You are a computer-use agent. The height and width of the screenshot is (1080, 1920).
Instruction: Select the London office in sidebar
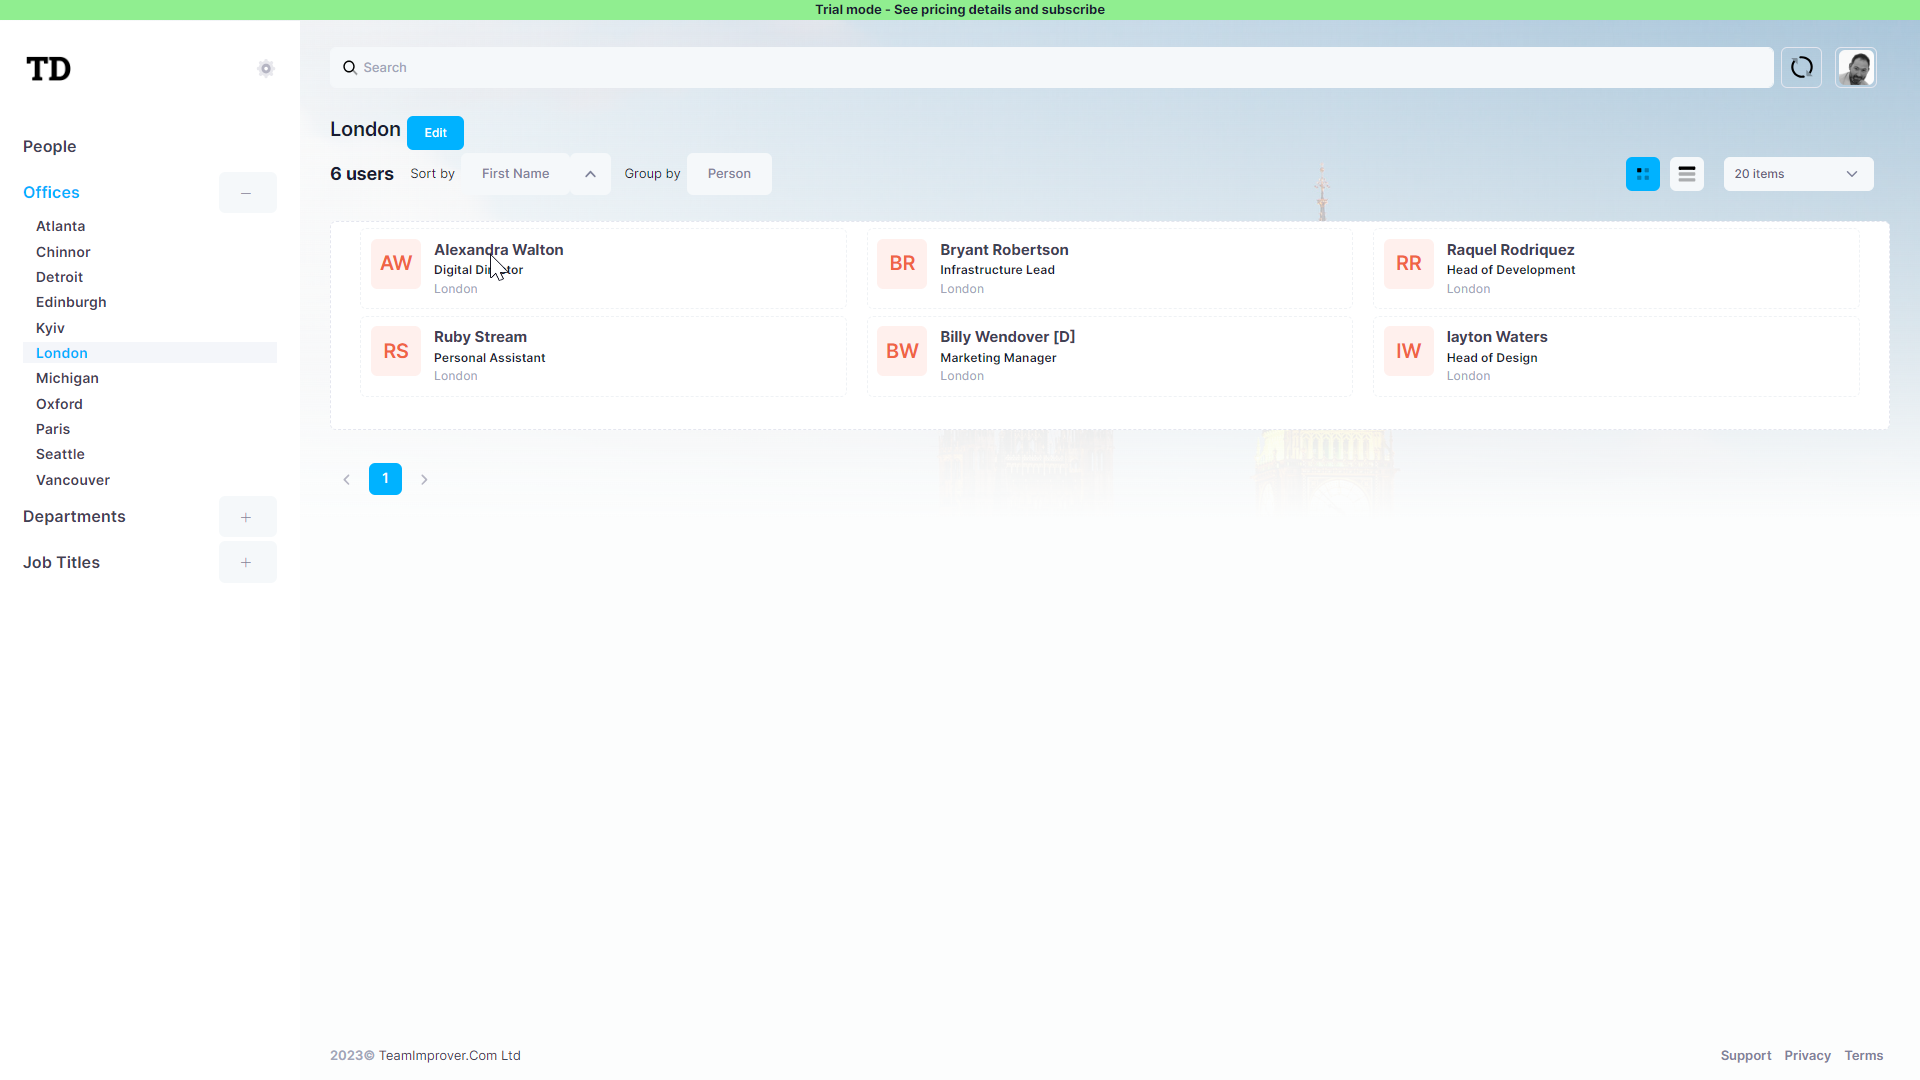(x=61, y=352)
